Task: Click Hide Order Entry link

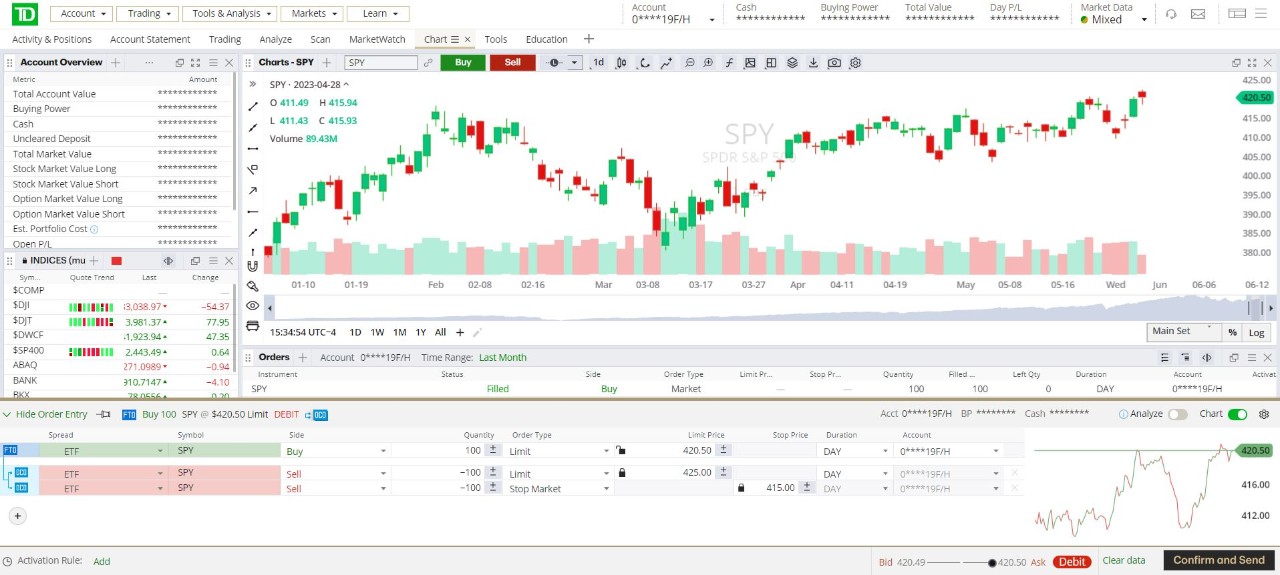Action: pos(51,414)
